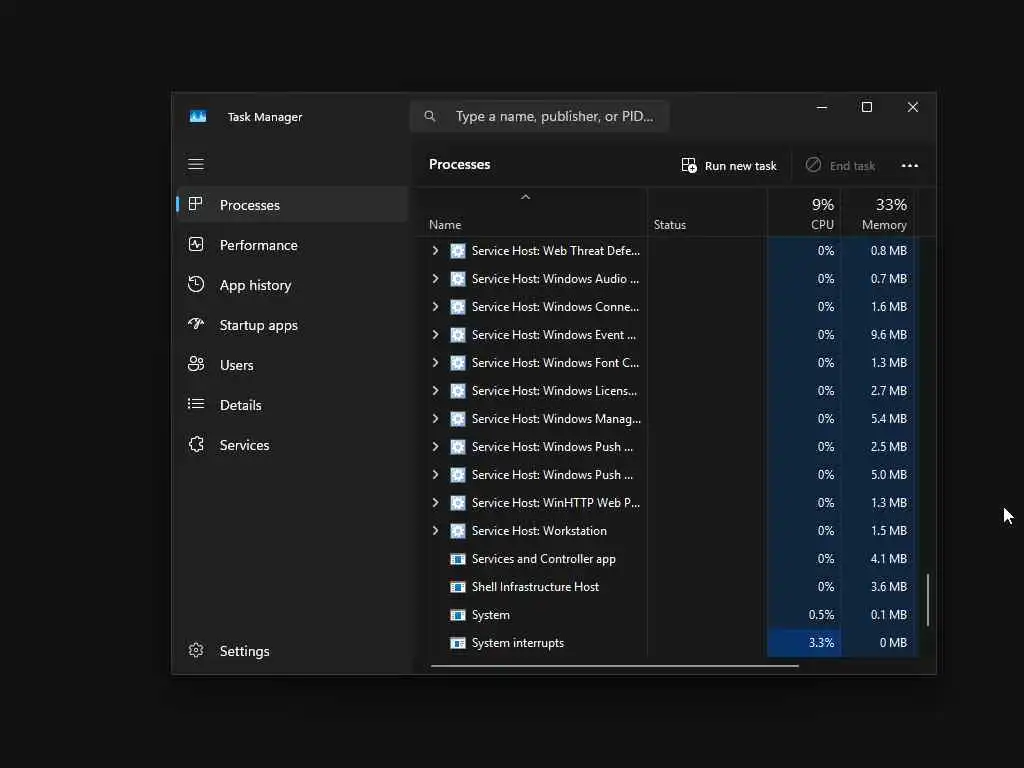Select the Service Host: Windows Licens... name
Viewport: 1024px width, 768px height.
tap(554, 391)
